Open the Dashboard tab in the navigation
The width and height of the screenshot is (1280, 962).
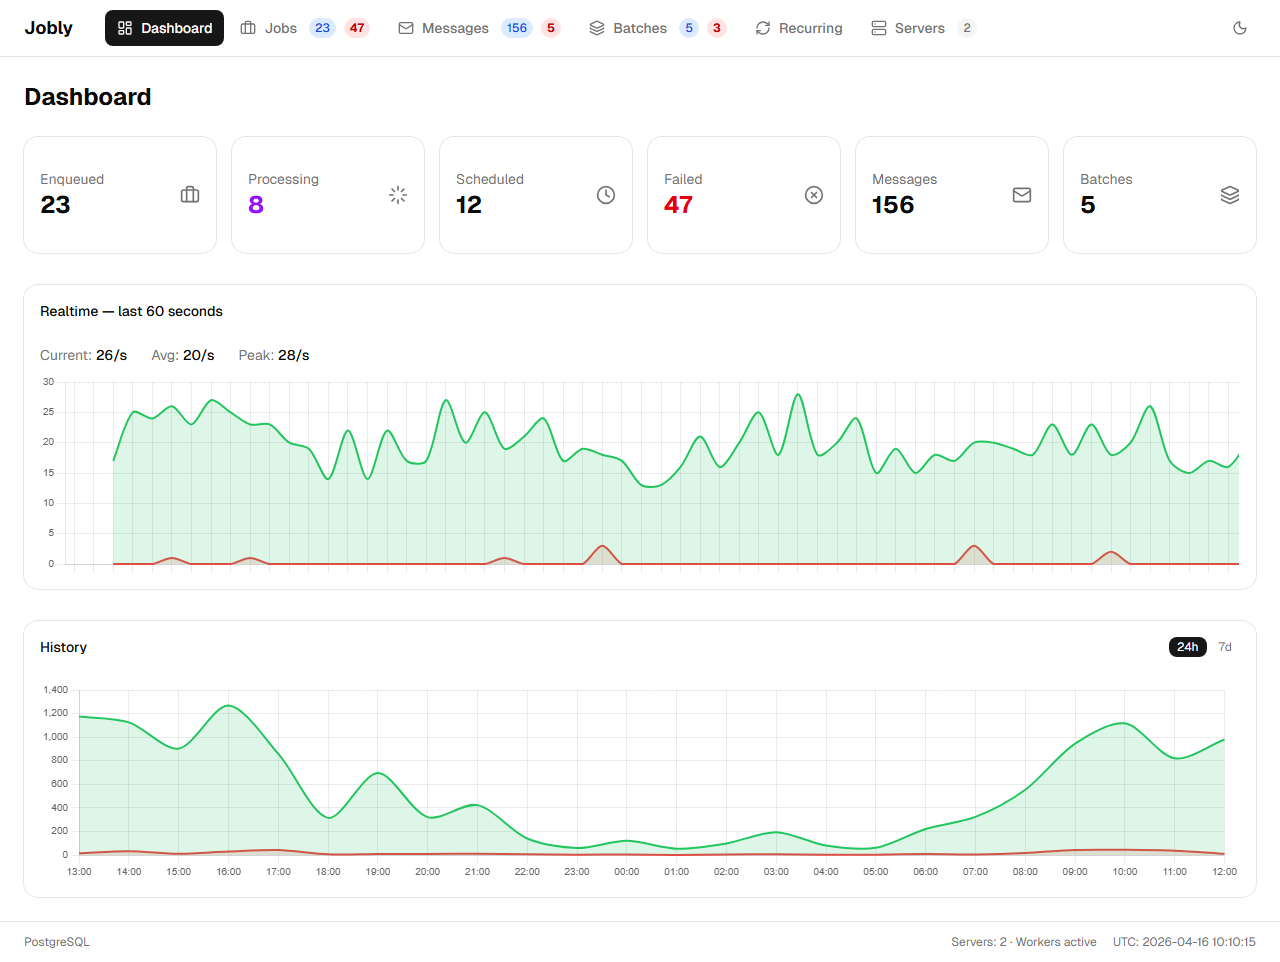165,28
